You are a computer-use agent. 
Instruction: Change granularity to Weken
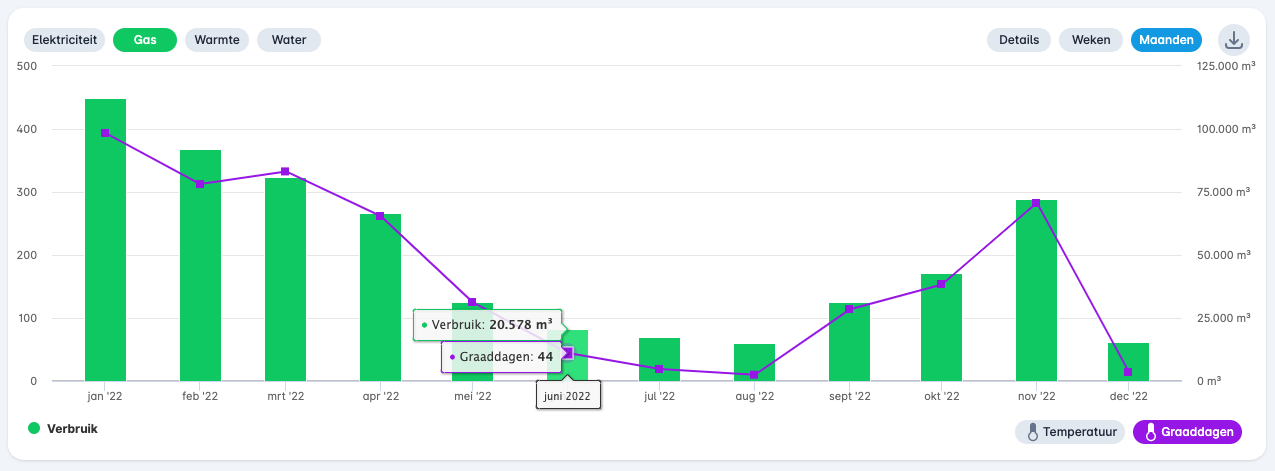(x=1091, y=40)
